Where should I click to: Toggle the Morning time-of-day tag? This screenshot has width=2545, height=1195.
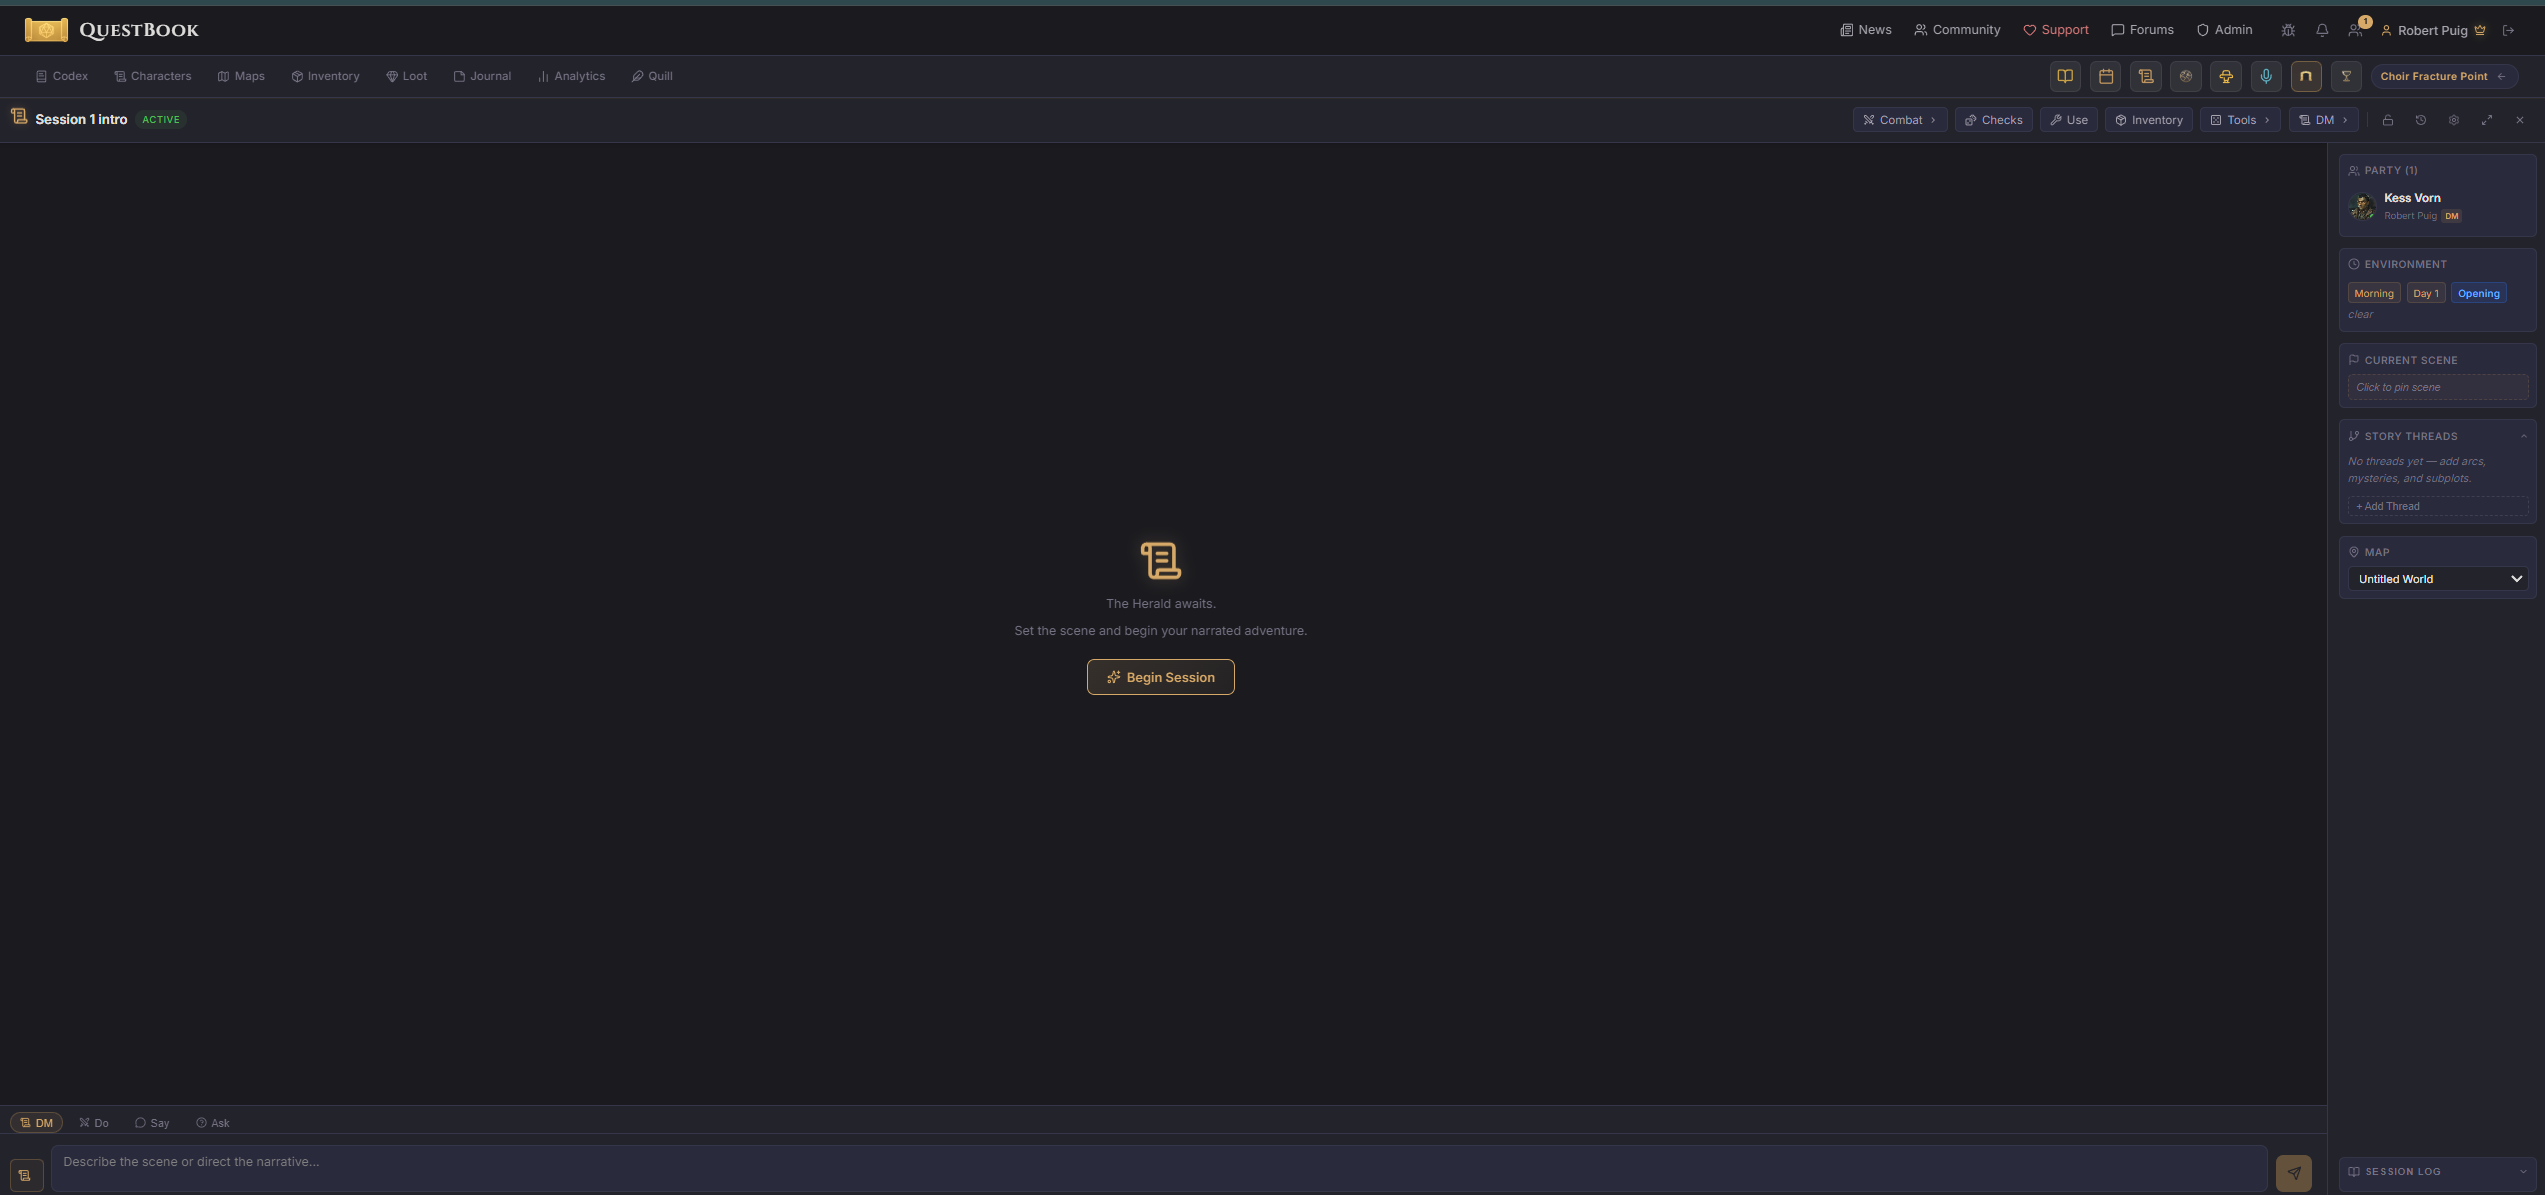[x=2373, y=293]
